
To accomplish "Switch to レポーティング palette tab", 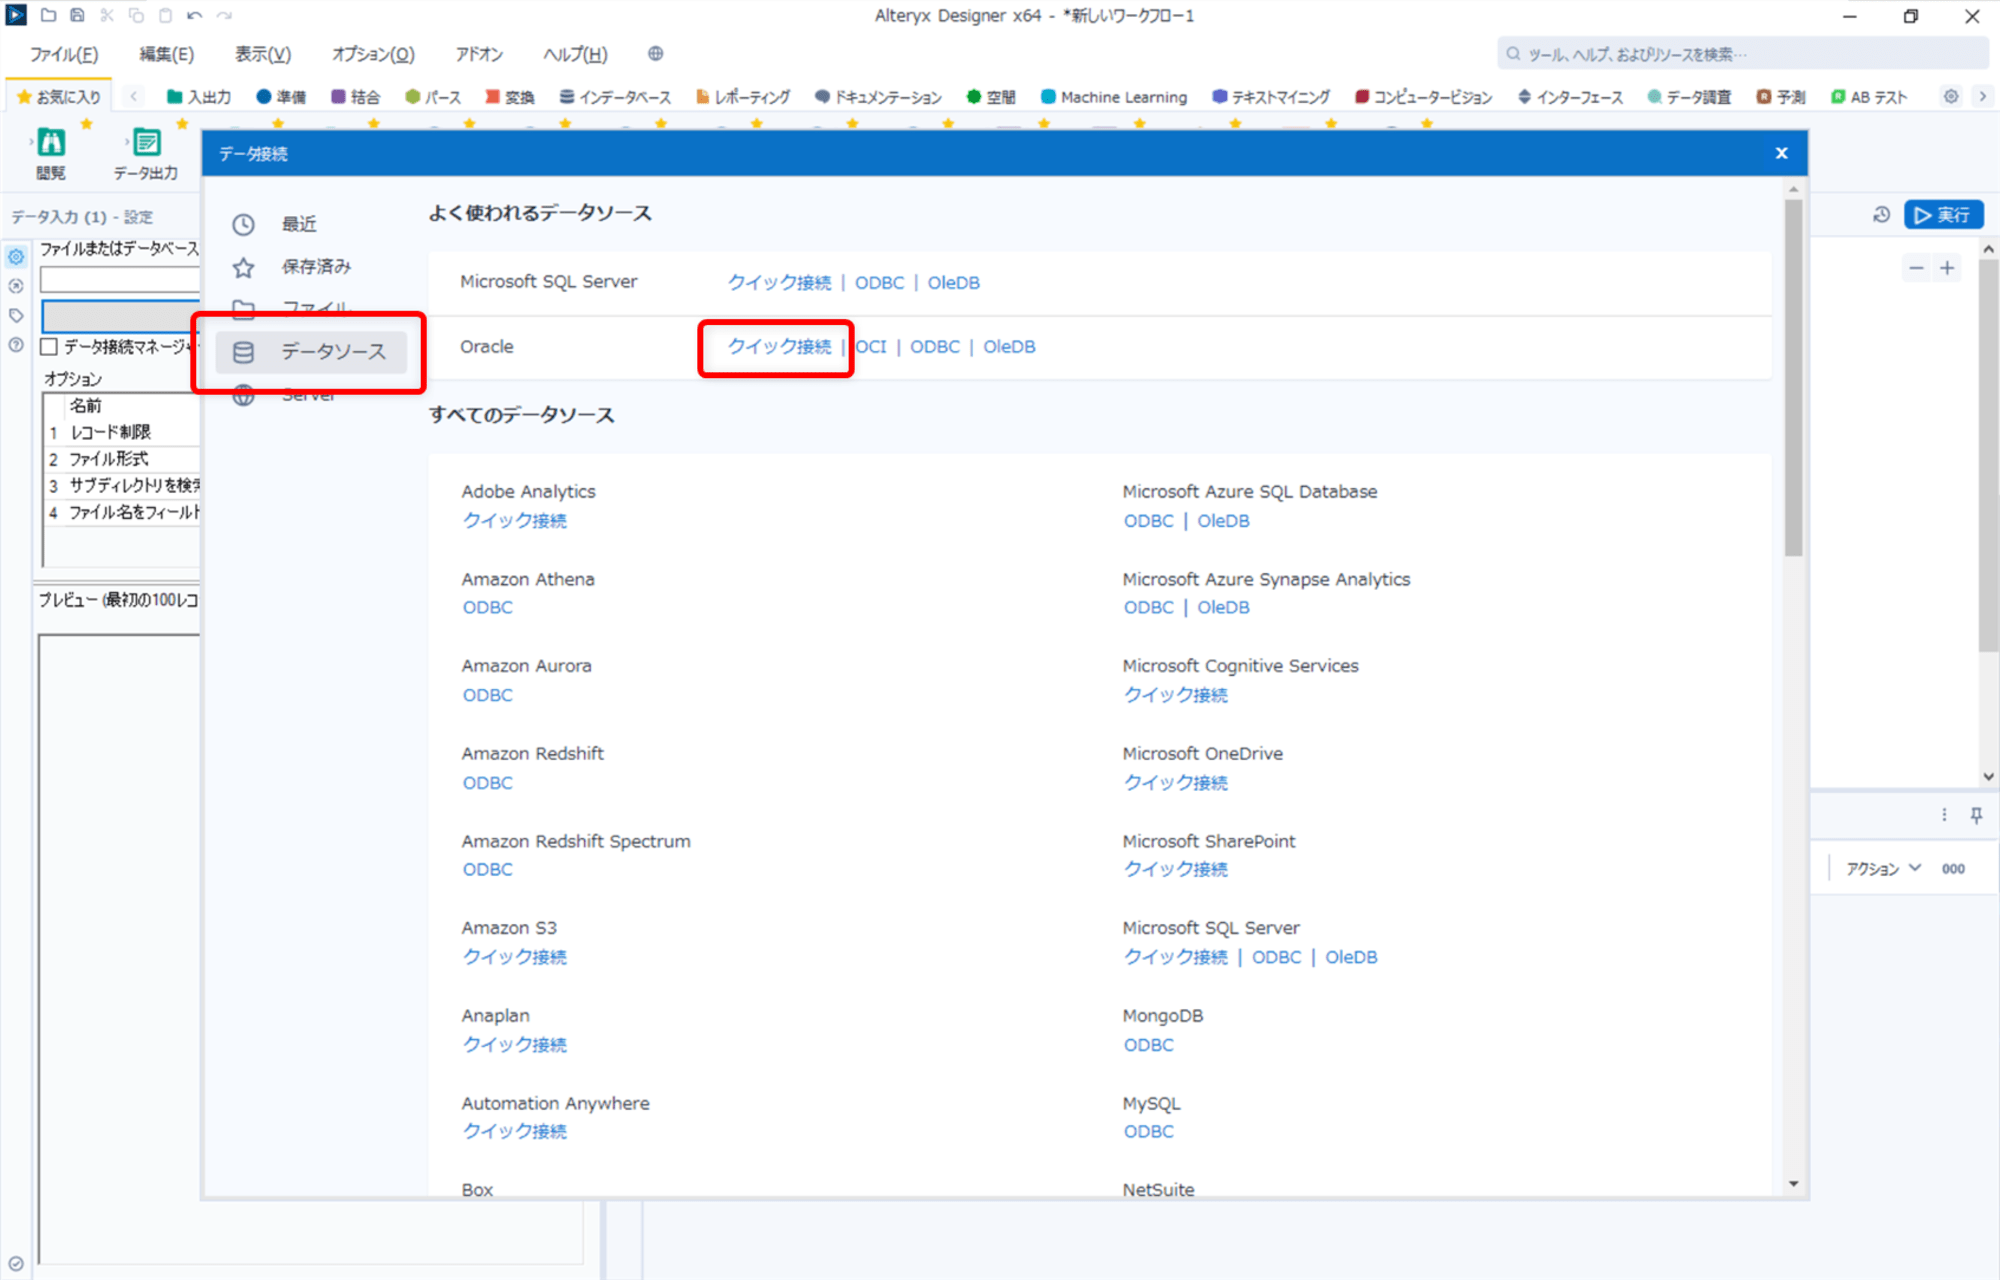I will [x=743, y=97].
